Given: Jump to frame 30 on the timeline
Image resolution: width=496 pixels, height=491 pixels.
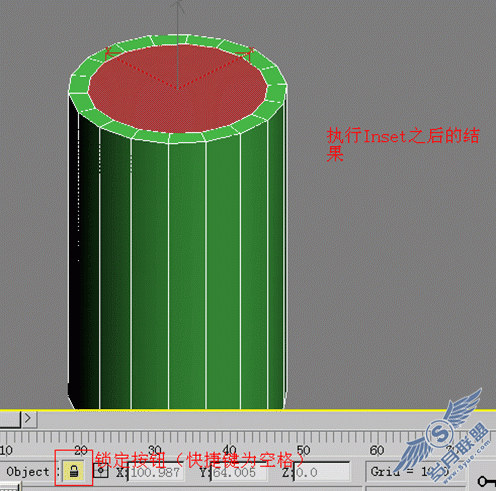Looking at the screenshot, I should (x=155, y=450).
